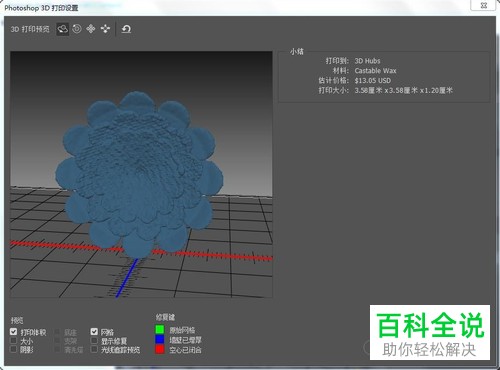Click the green 原始网格 color swatch

pyautogui.click(x=160, y=330)
